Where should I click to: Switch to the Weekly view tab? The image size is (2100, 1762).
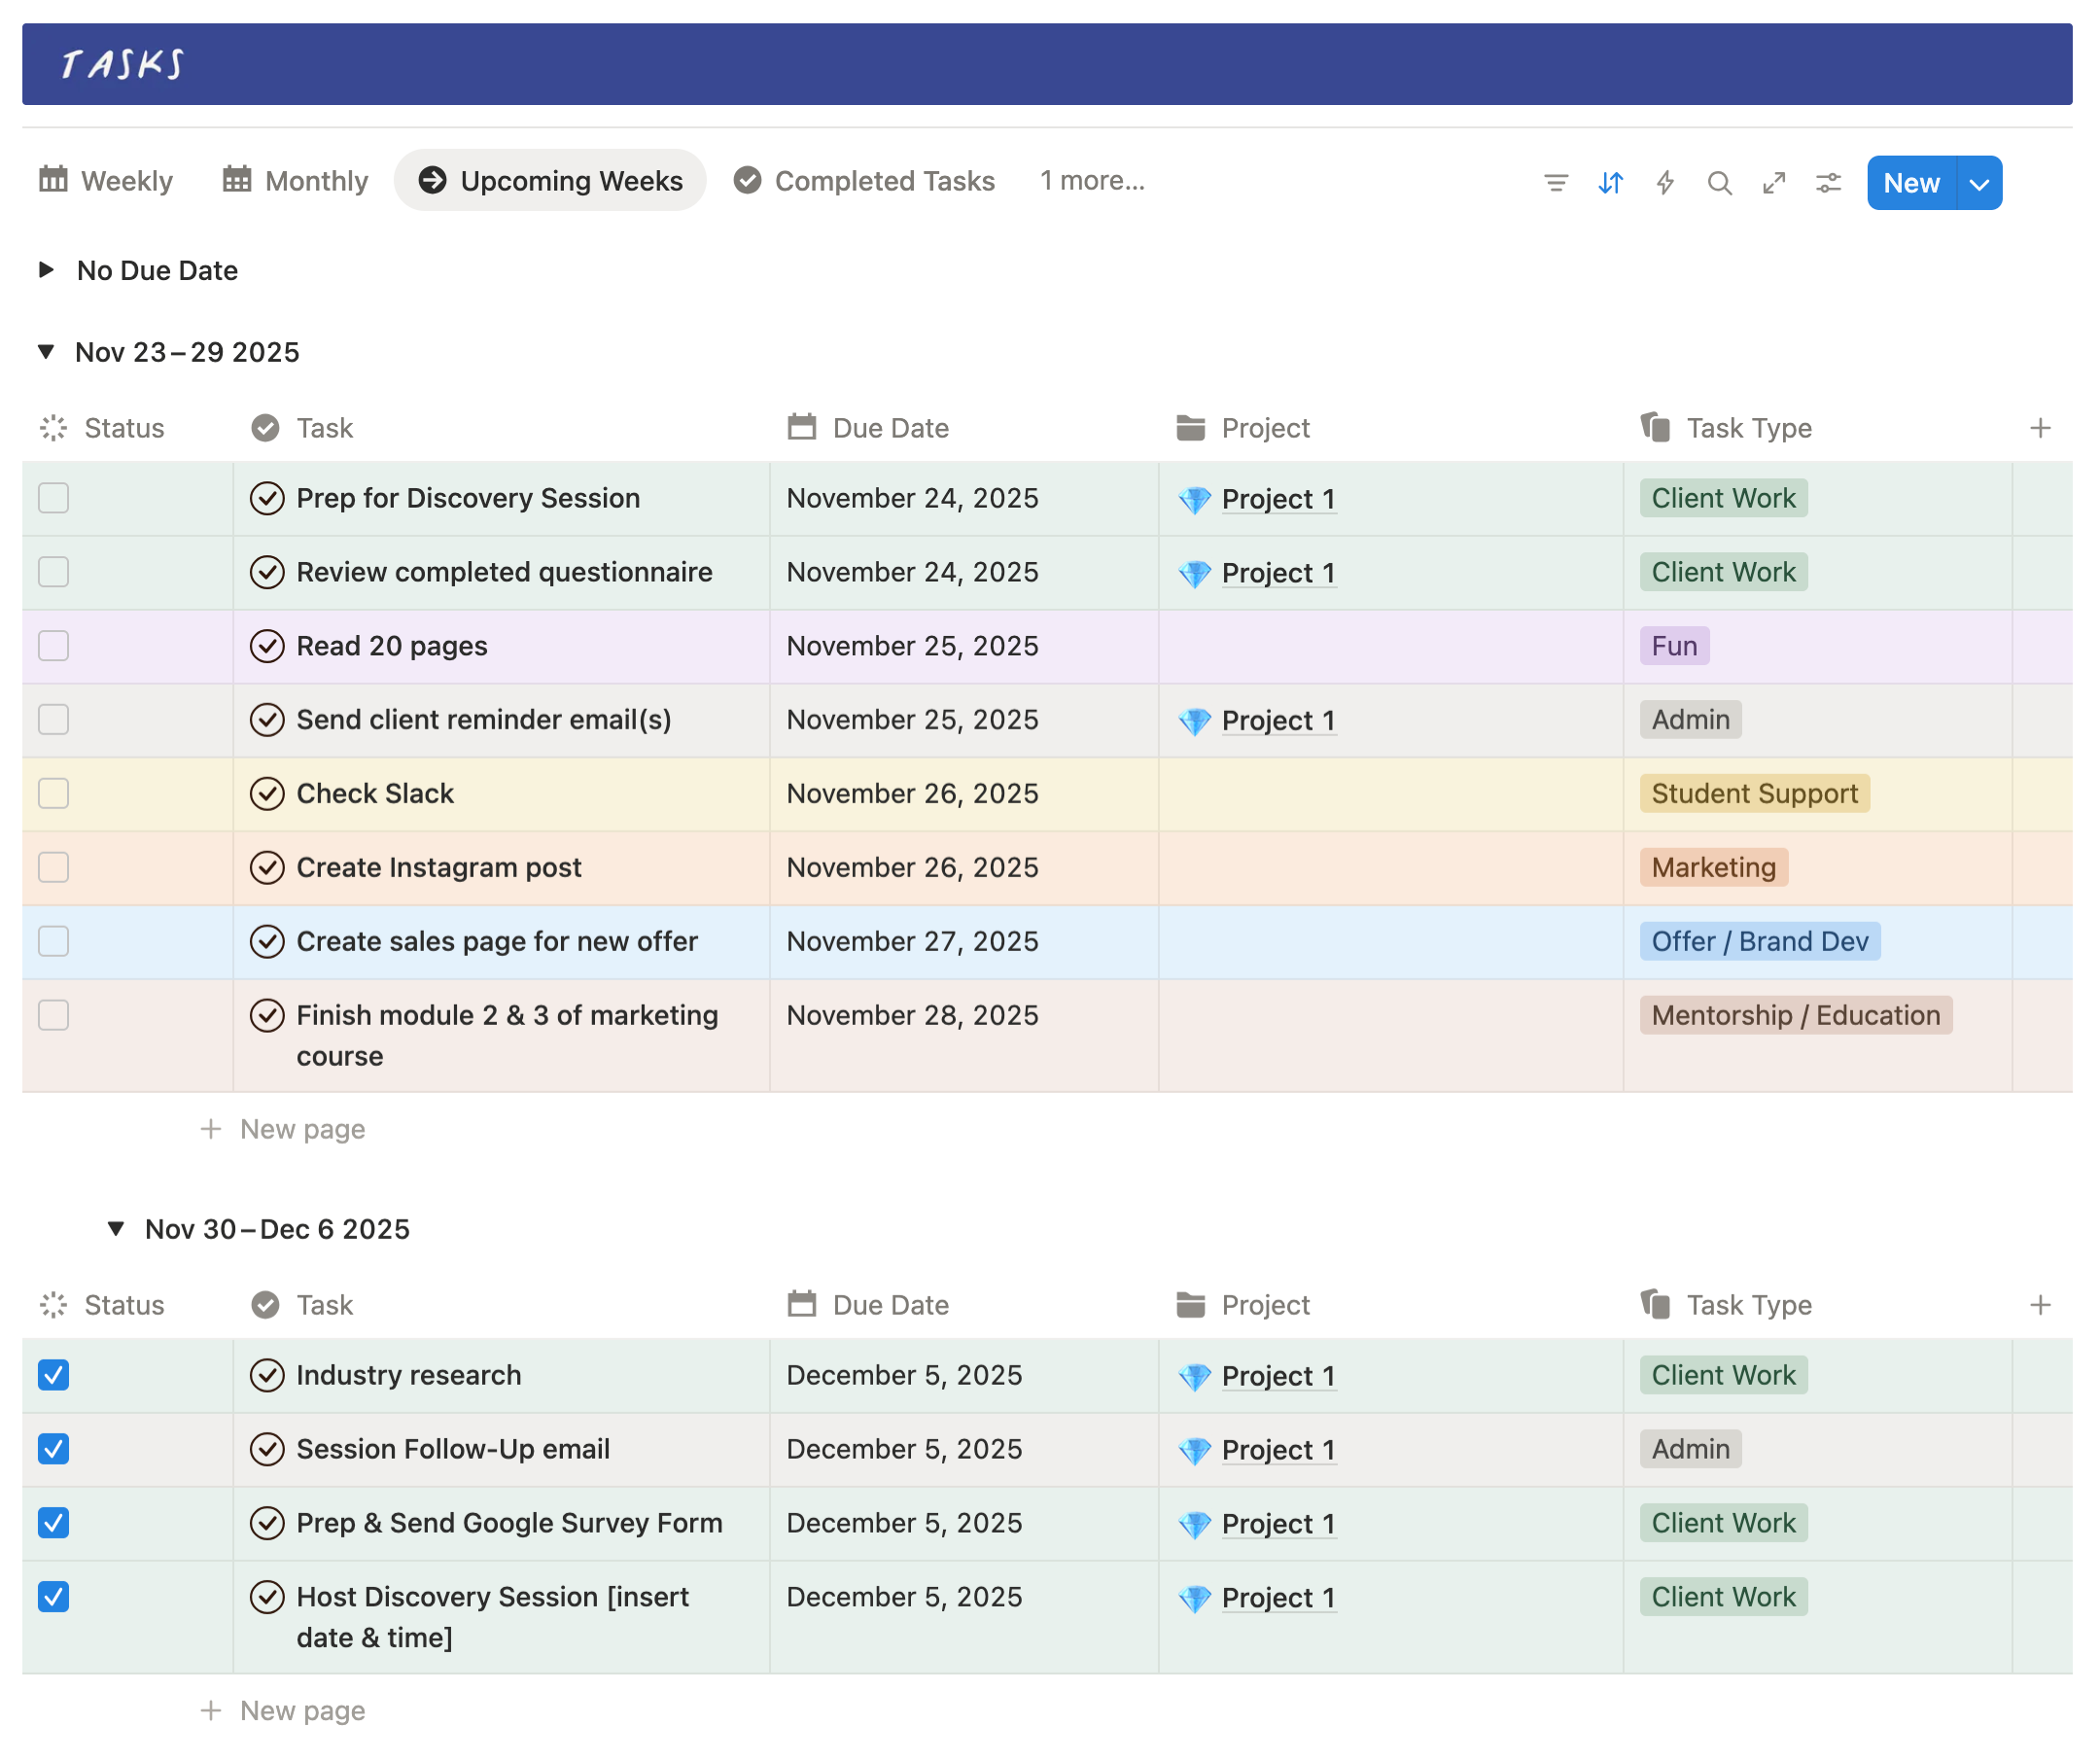(x=106, y=181)
